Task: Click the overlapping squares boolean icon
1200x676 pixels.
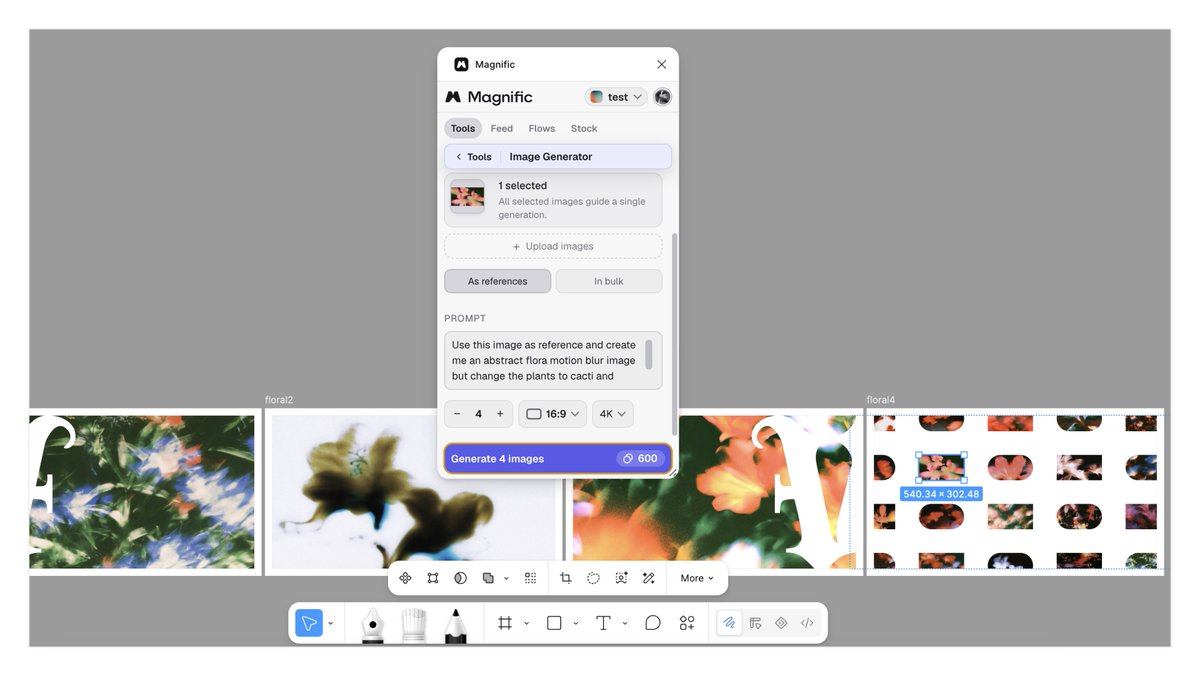Action: click(x=488, y=578)
